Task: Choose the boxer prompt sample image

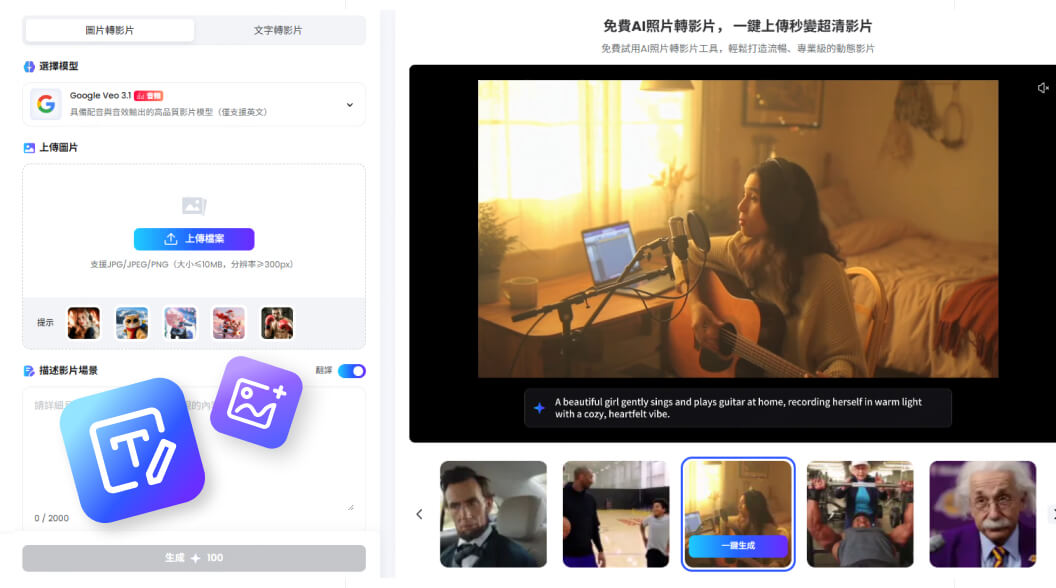Action: tap(277, 323)
